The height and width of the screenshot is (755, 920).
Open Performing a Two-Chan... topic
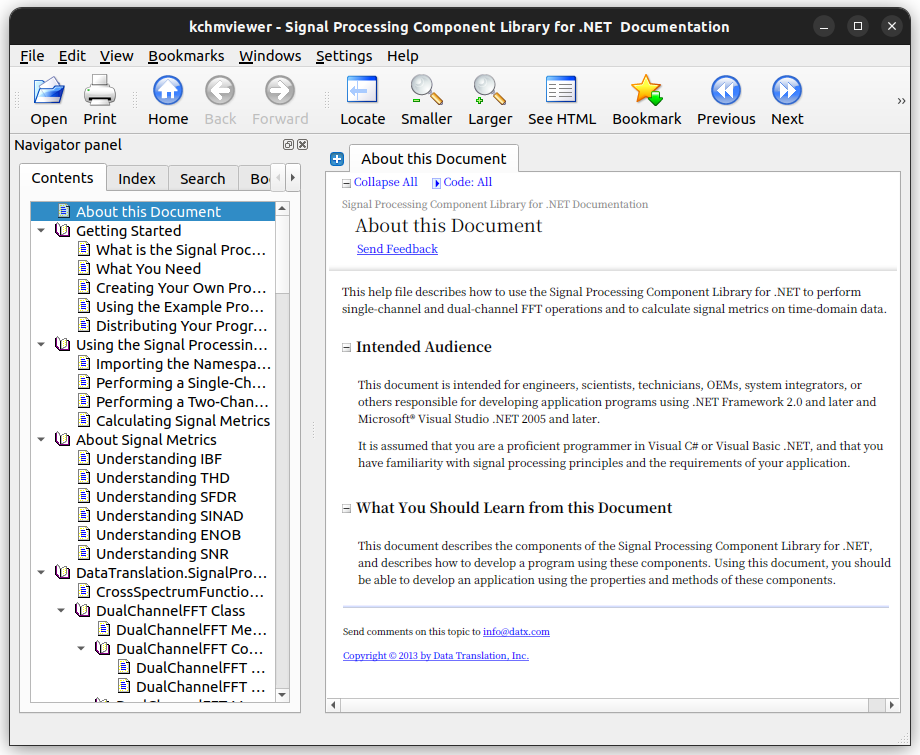[182, 402]
